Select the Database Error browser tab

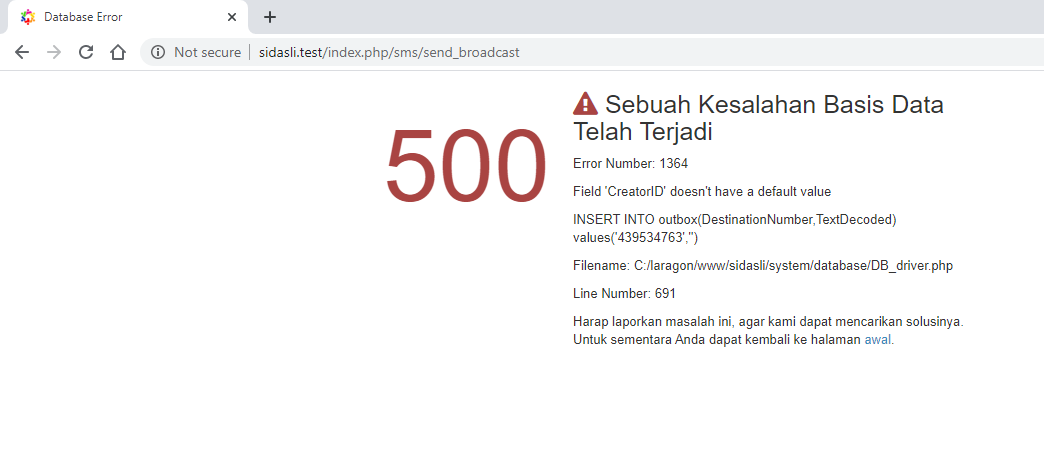click(128, 17)
